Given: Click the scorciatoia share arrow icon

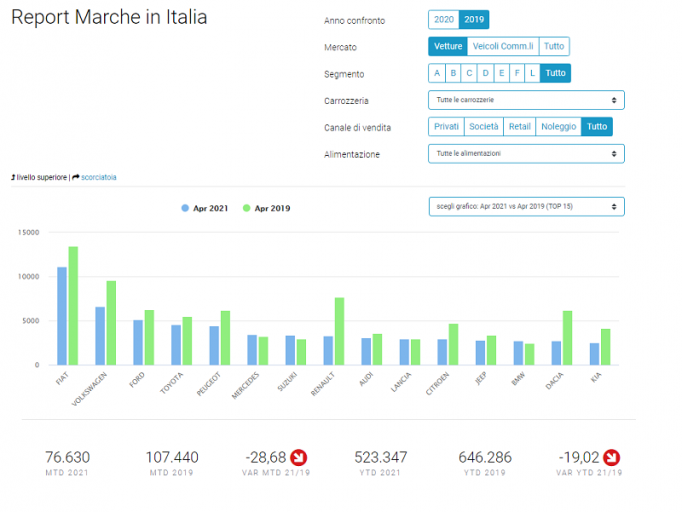Looking at the screenshot, I should coord(76,177).
